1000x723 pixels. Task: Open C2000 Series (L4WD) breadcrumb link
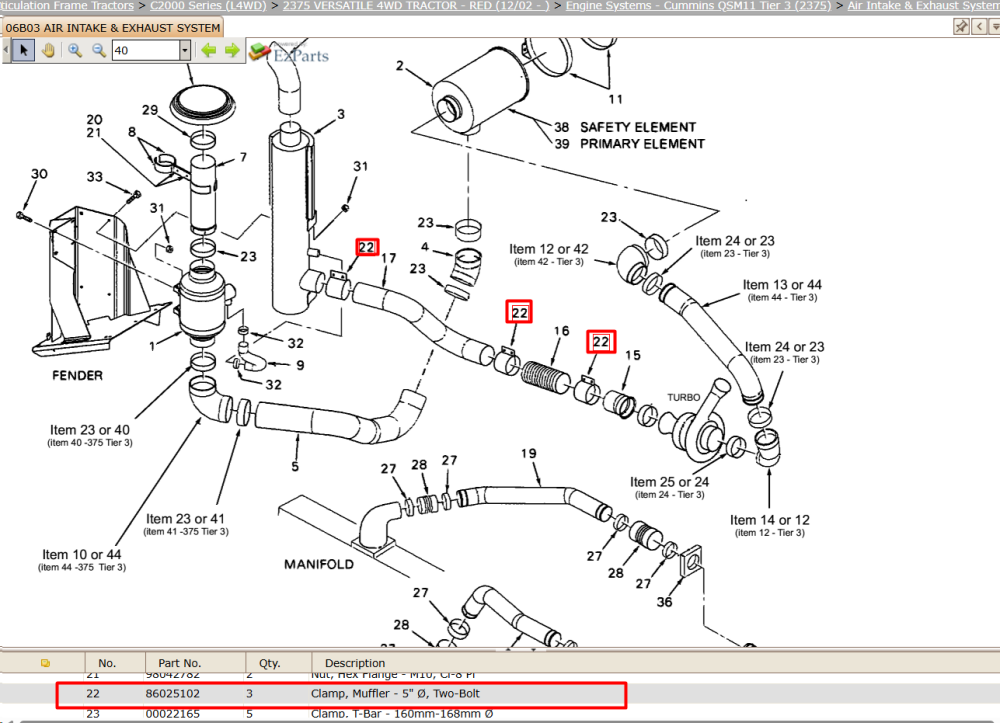point(208,5)
